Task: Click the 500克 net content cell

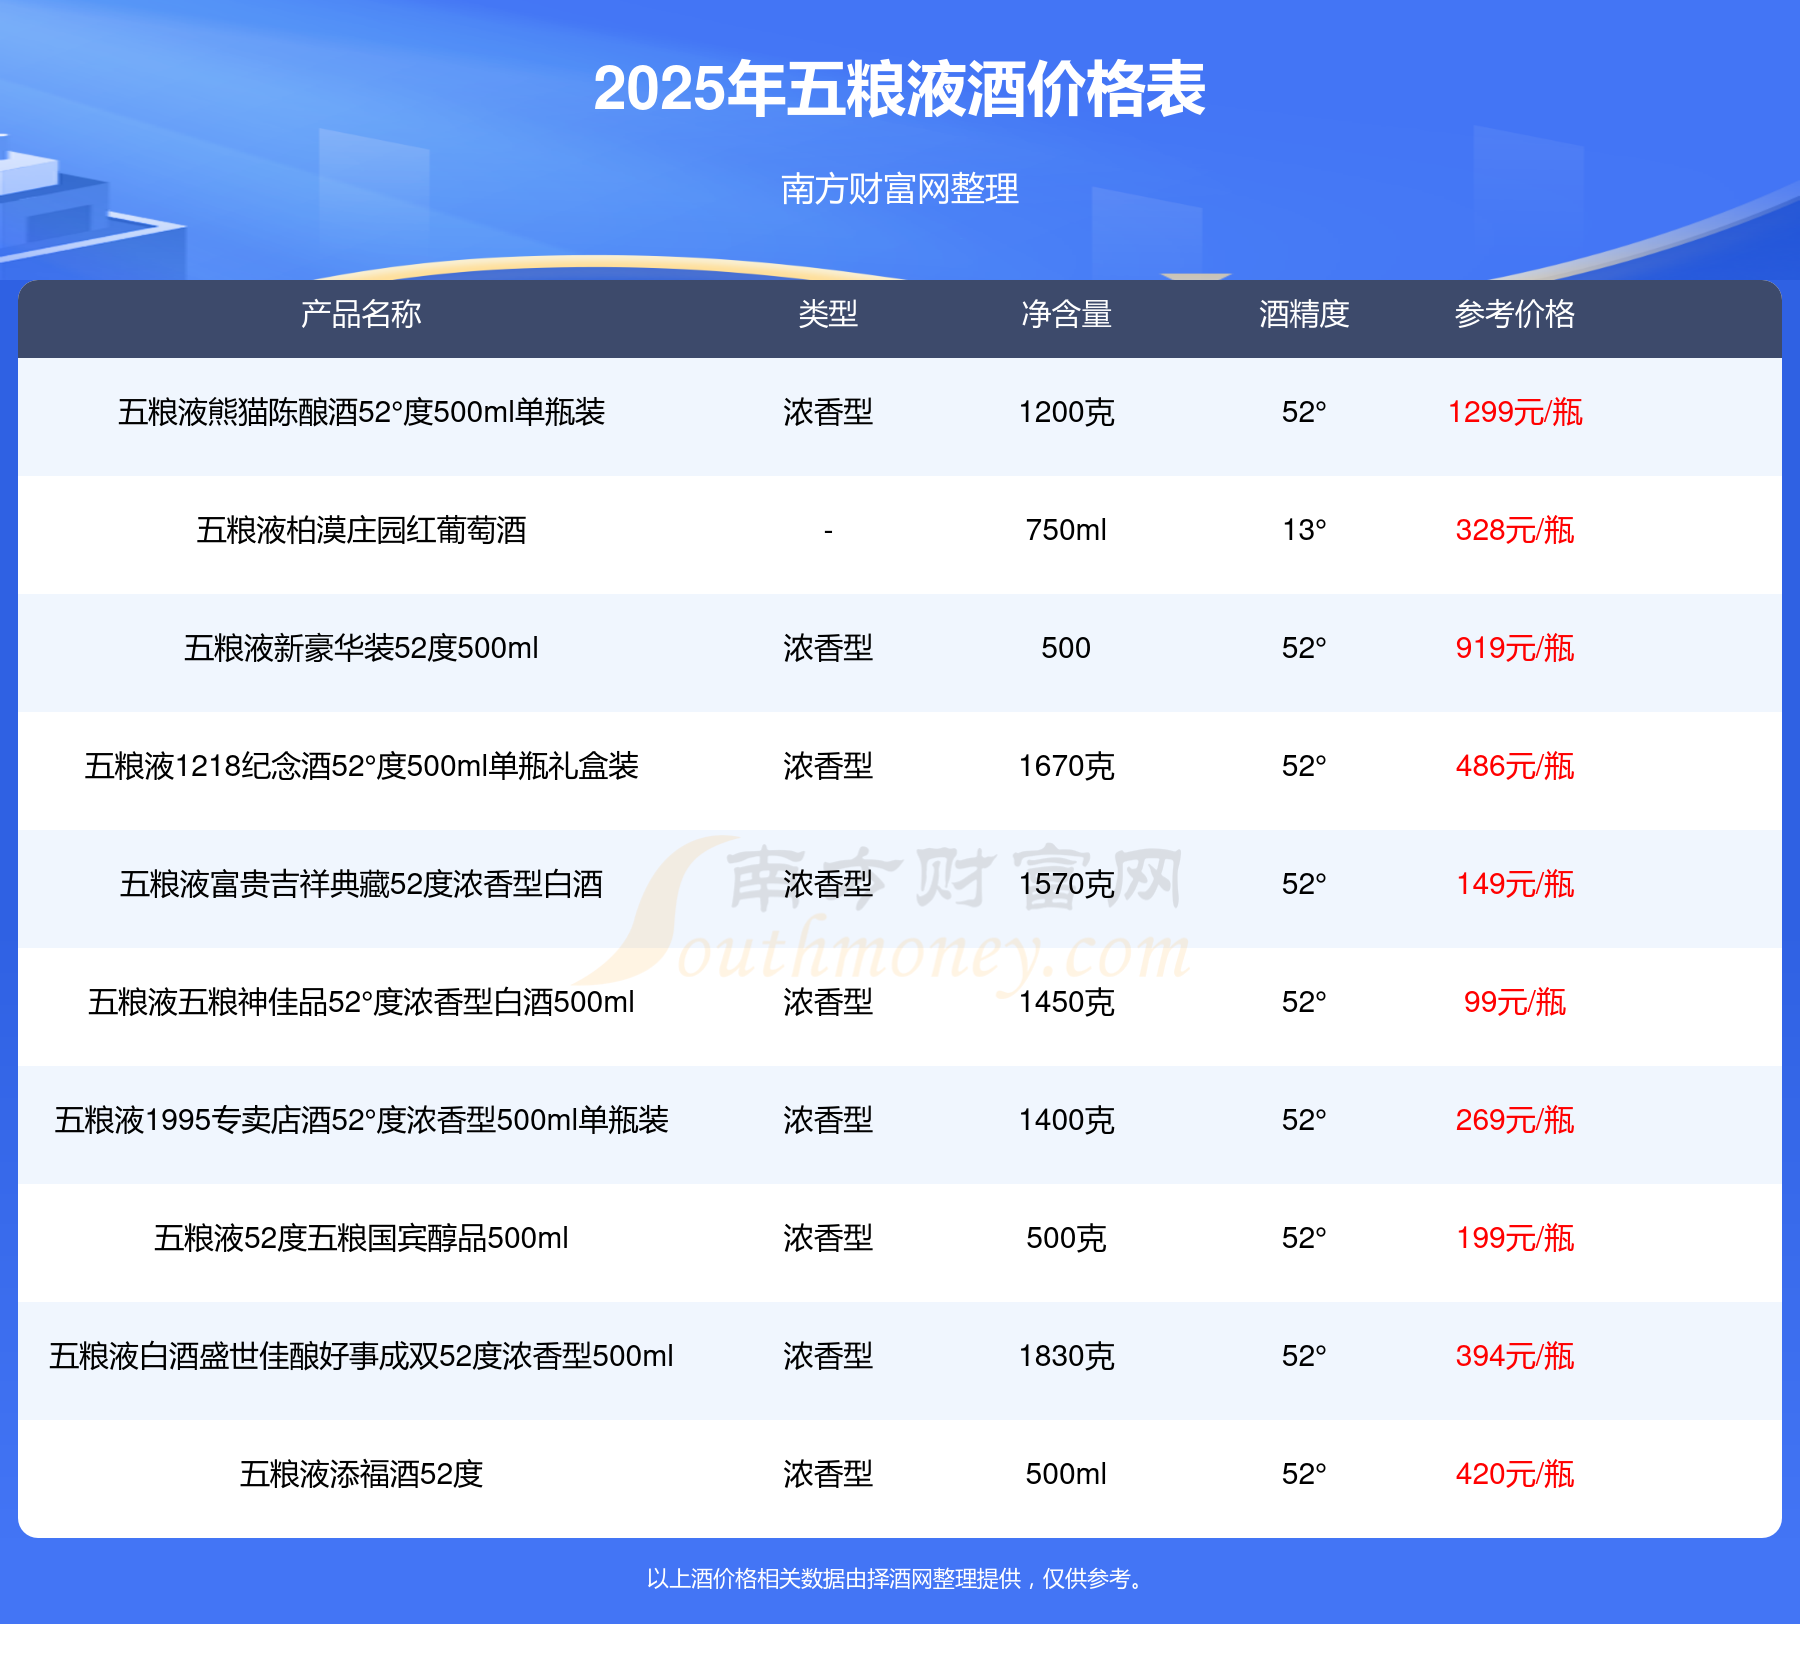Action: coord(1066,1238)
